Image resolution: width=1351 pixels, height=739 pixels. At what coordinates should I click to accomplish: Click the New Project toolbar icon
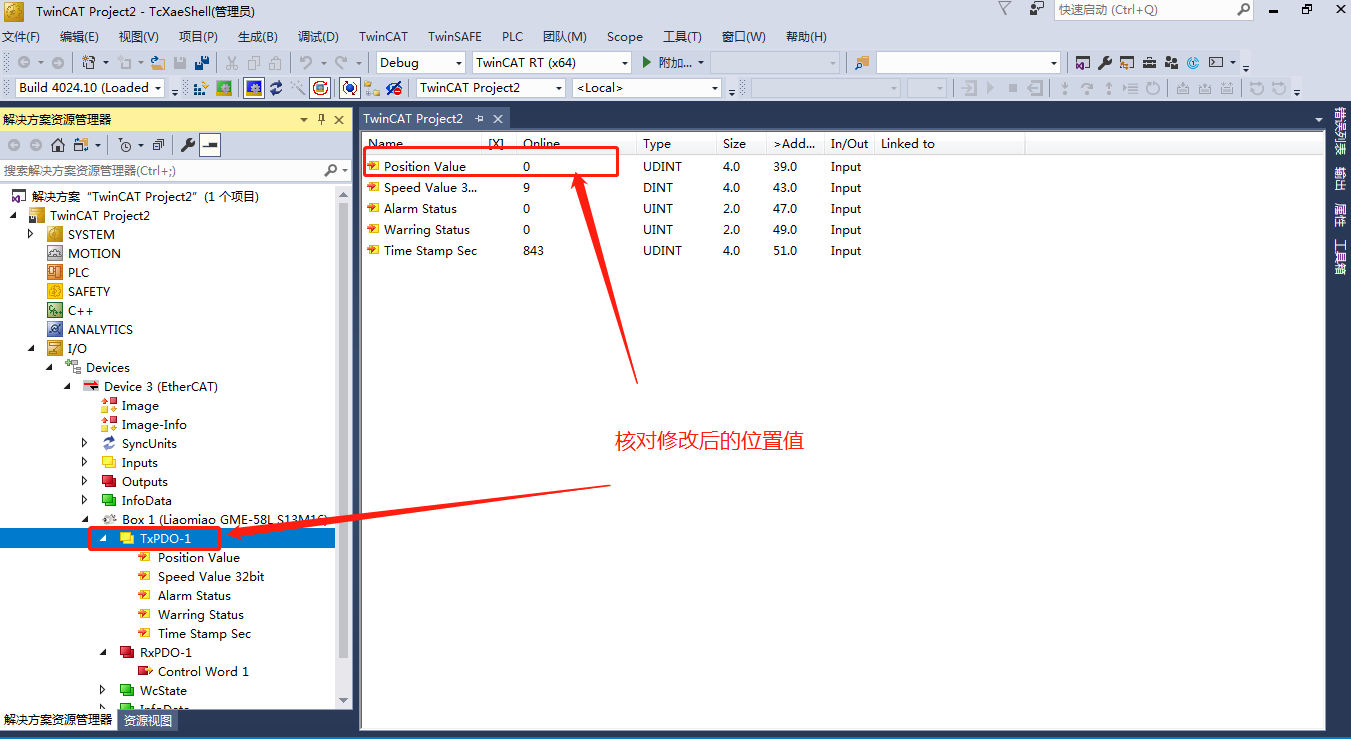(x=89, y=63)
